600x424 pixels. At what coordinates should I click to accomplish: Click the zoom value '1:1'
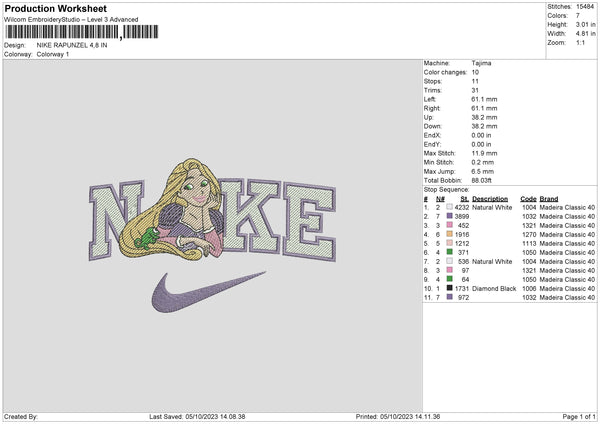[580, 42]
